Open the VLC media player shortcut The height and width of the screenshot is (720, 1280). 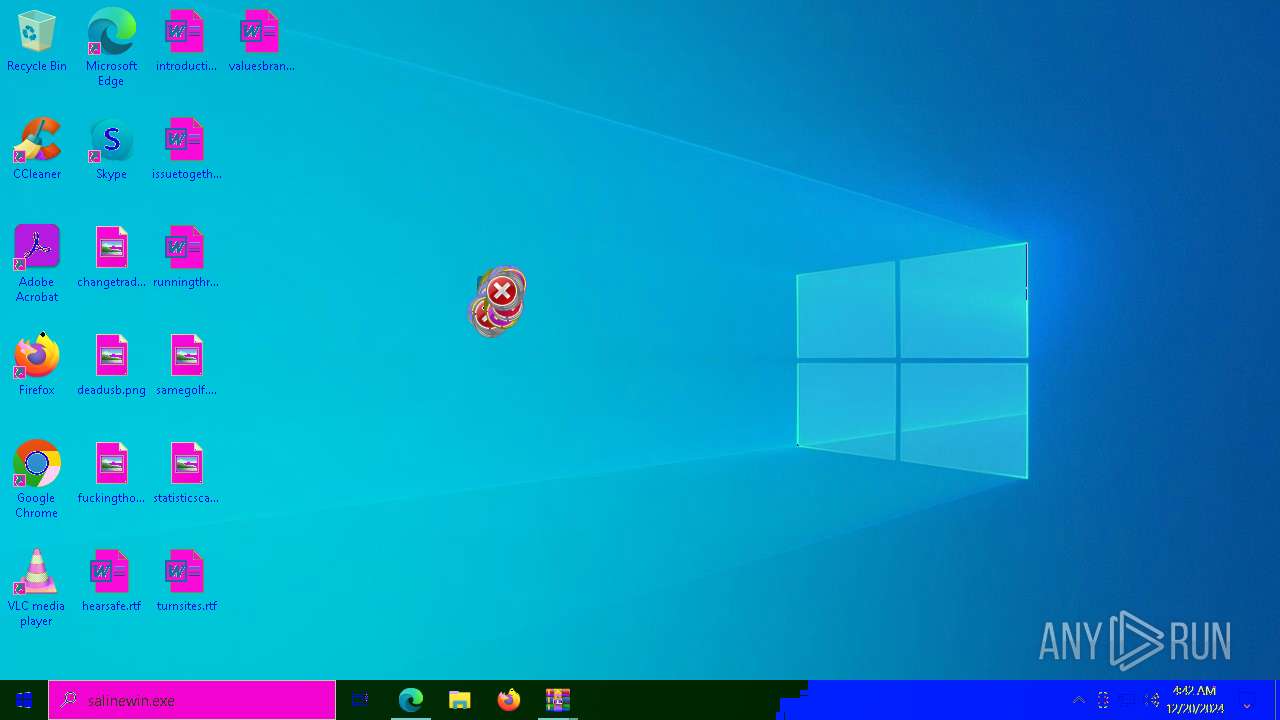click(x=37, y=588)
